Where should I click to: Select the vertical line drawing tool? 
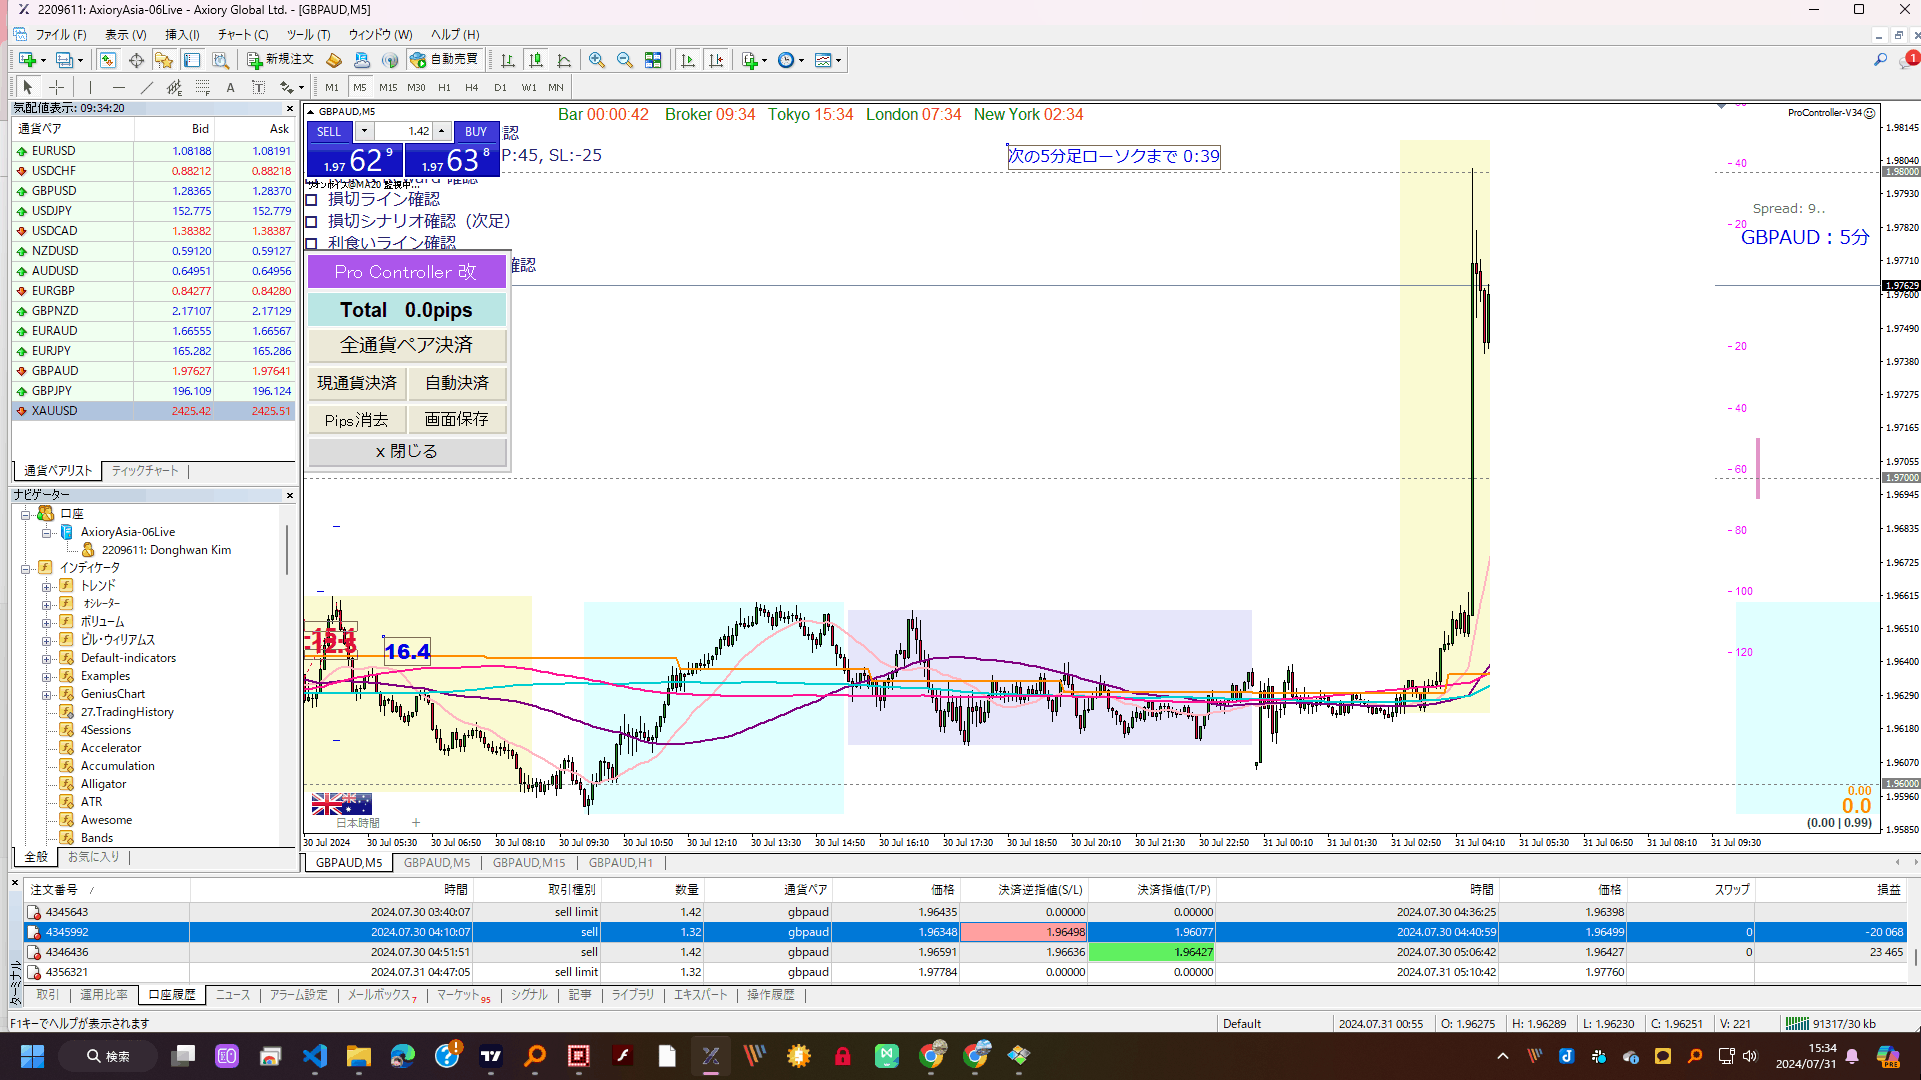click(x=90, y=87)
